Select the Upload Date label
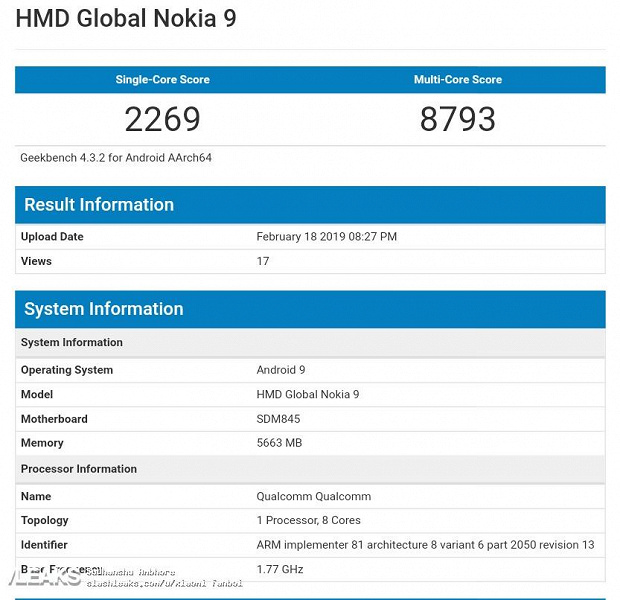Screen dimensions: 620x600 [52, 237]
